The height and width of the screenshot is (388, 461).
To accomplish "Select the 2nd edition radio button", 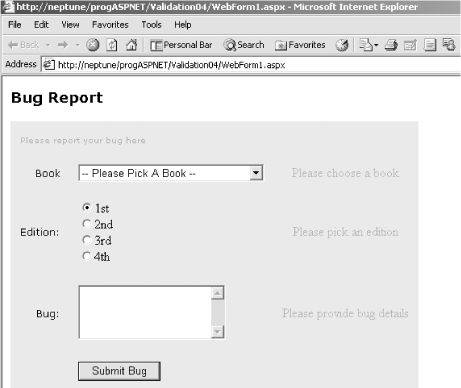I will point(87,224).
